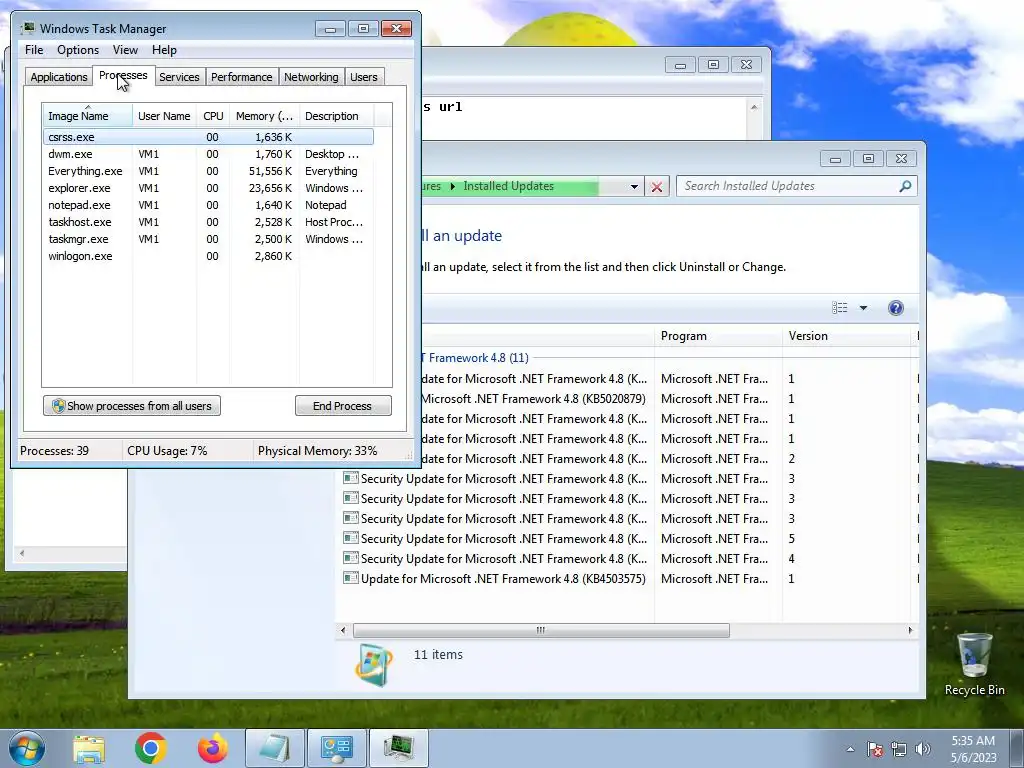
Task: Open the Windows Start orb
Action: pyautogui.click(x=27, y=748)
